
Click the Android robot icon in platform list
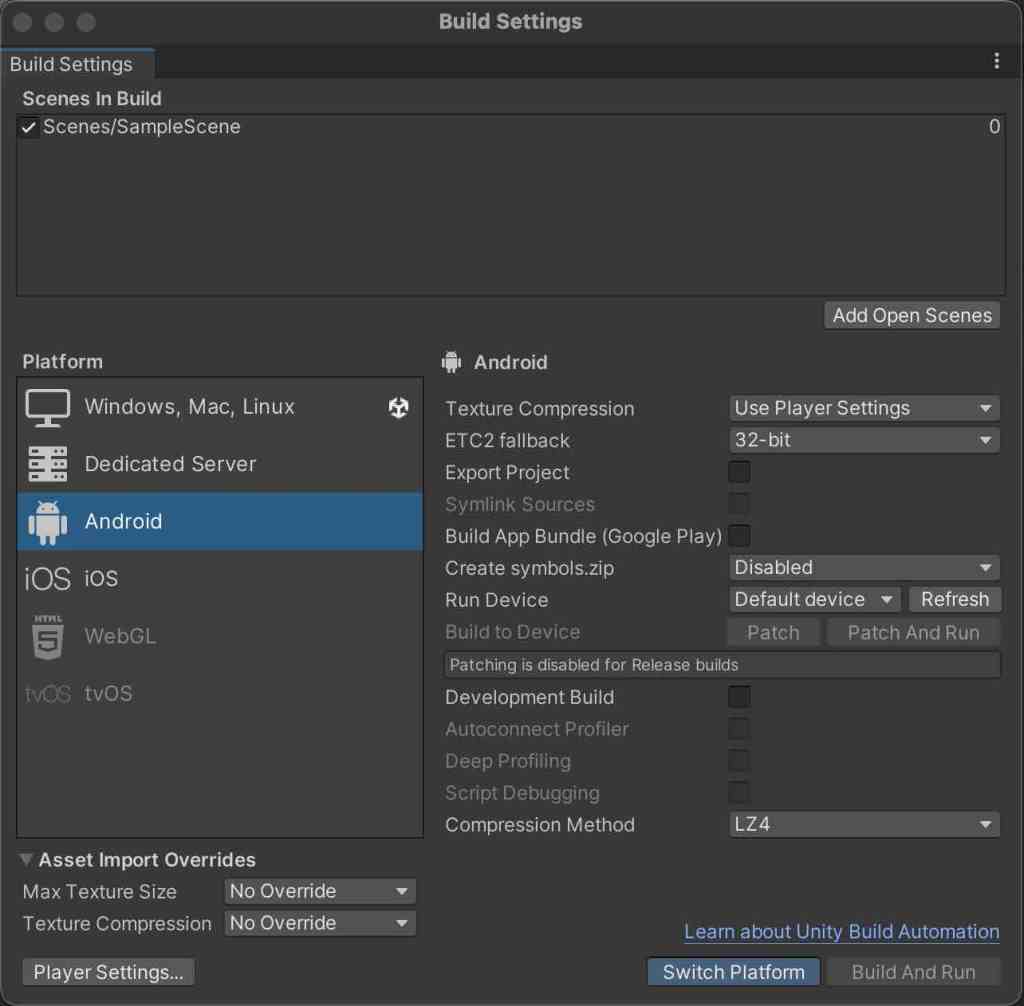(x=48, y=522)
